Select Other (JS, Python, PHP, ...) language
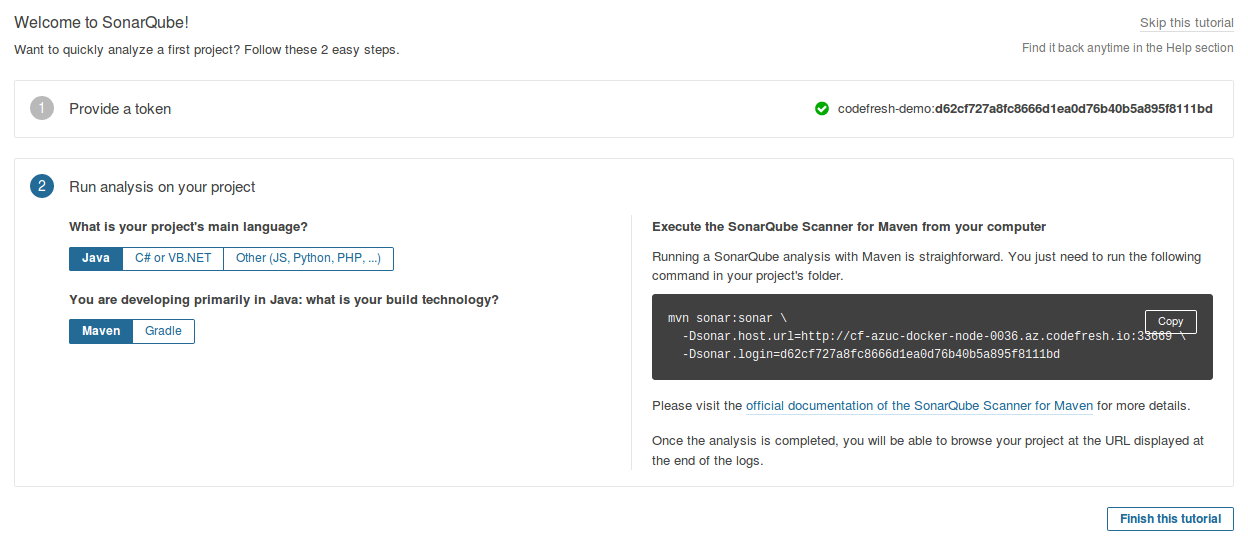 coord(308,258)
